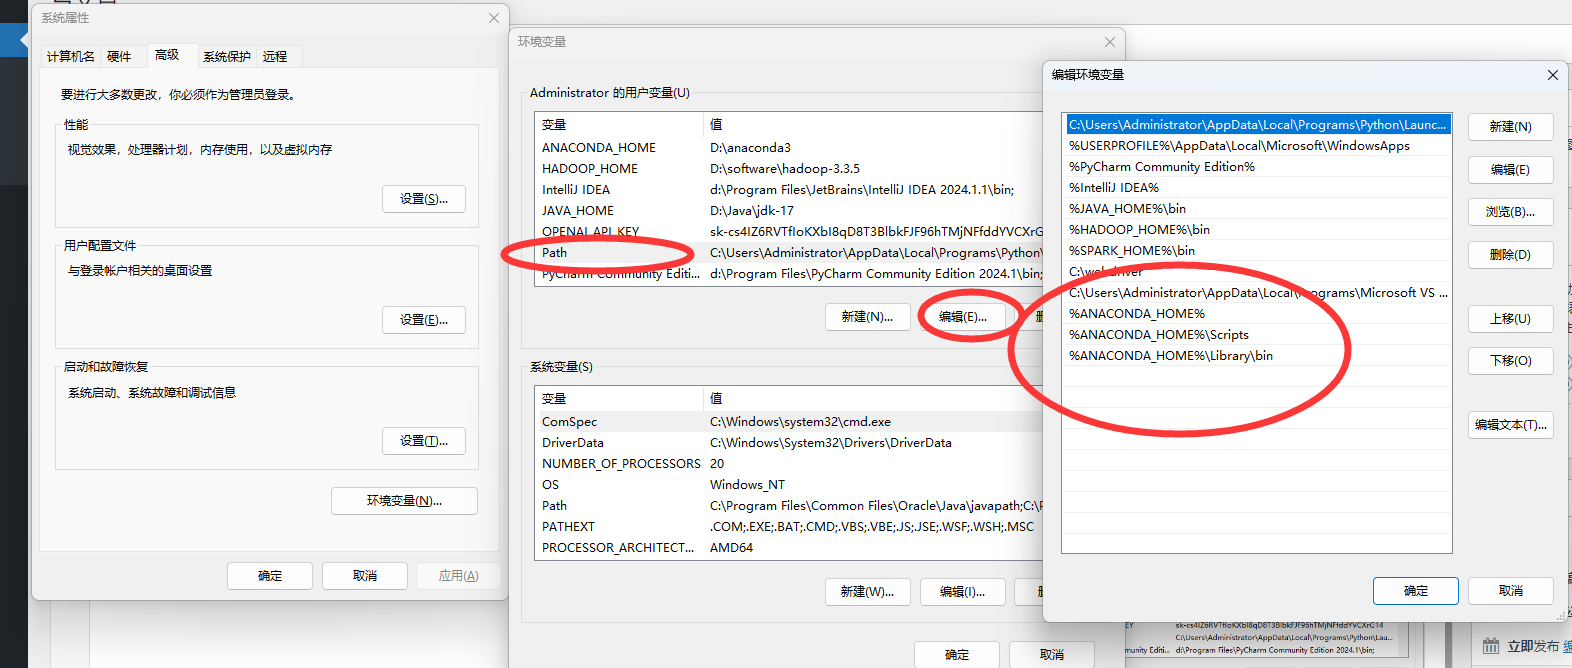Go to the 系统保护 tab
1572x668 pixels.
[x=227, y=57]
